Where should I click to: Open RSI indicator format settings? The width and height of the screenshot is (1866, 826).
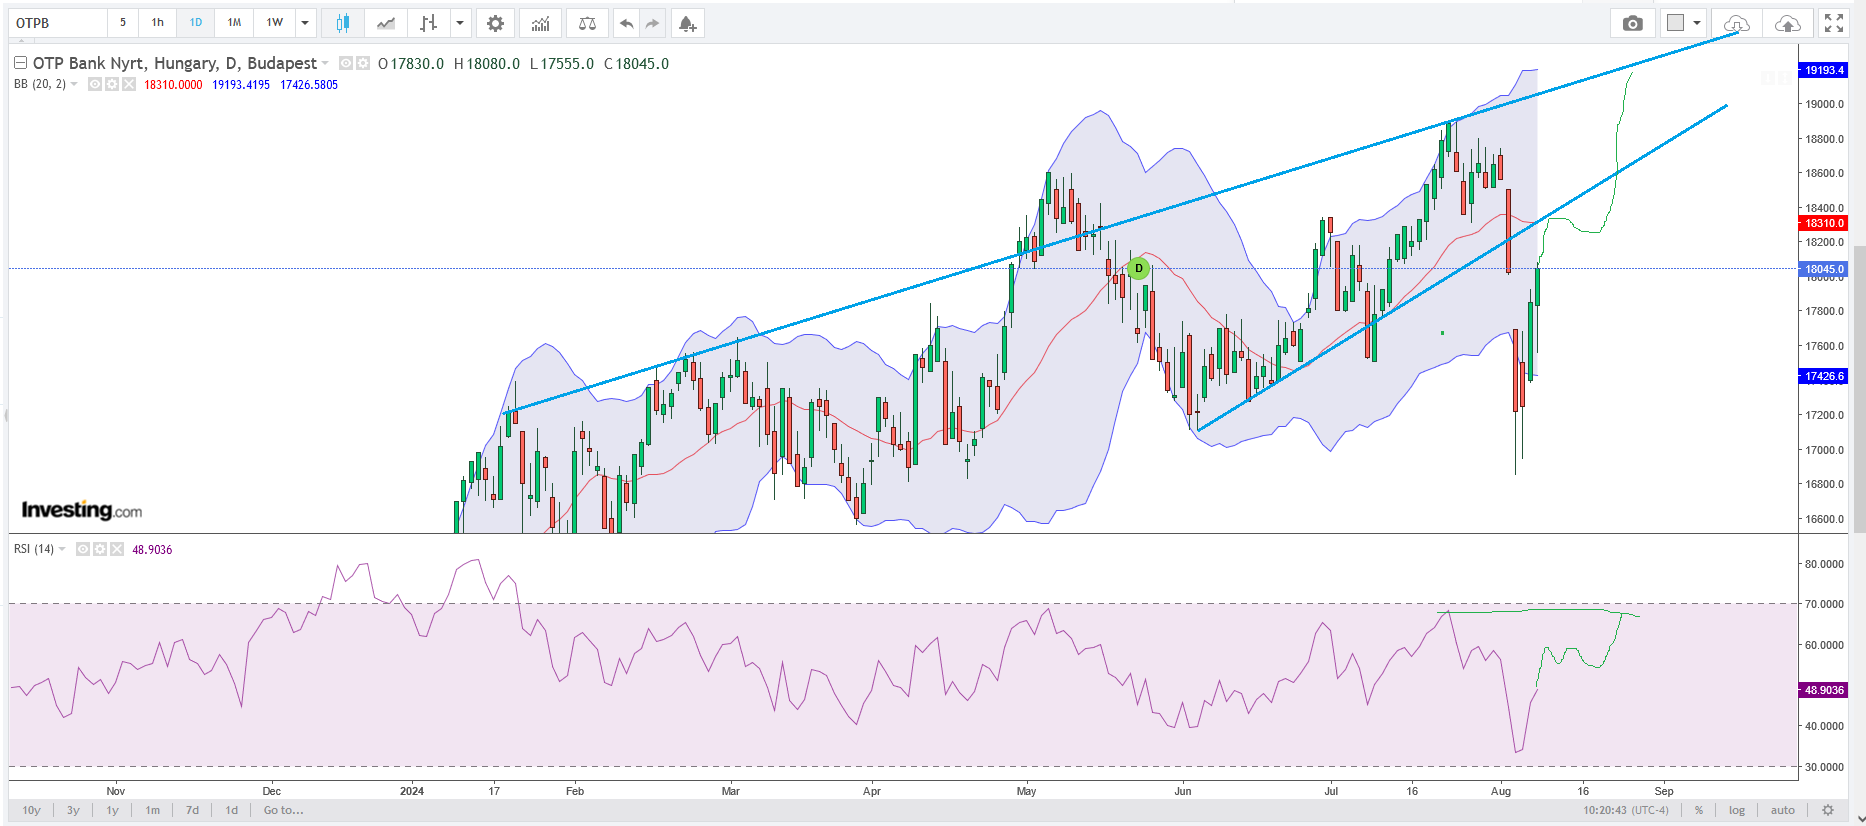pyautogui.click(x=100, y=549)
